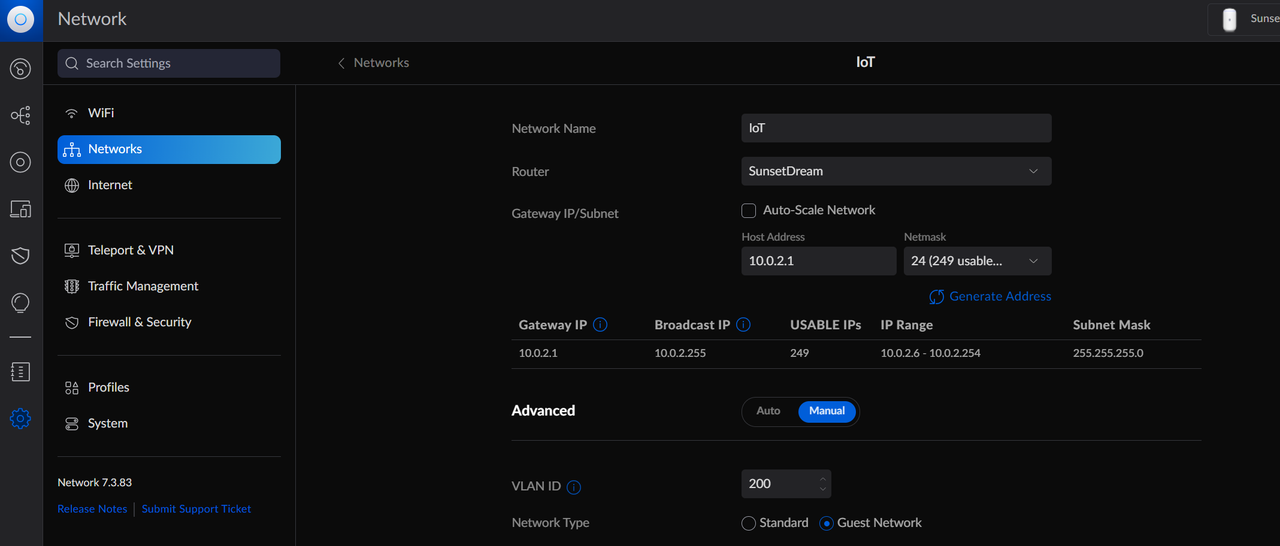Click the Firewall & Security shield icon
This screenshot has height=546, width=1280.
click(72, 322)
